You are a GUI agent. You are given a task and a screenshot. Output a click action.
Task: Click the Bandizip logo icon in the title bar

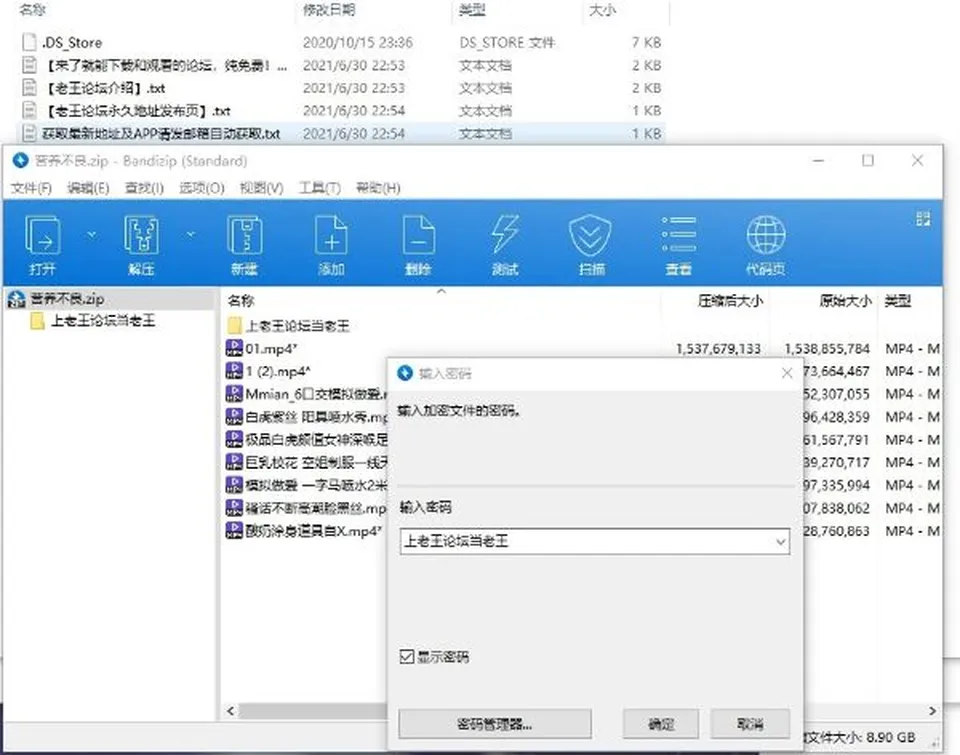point(20,160)
